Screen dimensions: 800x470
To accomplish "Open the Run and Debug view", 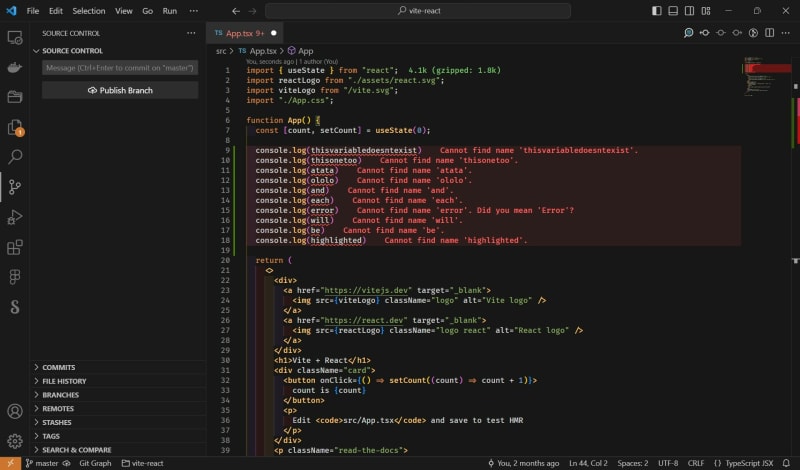I will click(15, 217).
